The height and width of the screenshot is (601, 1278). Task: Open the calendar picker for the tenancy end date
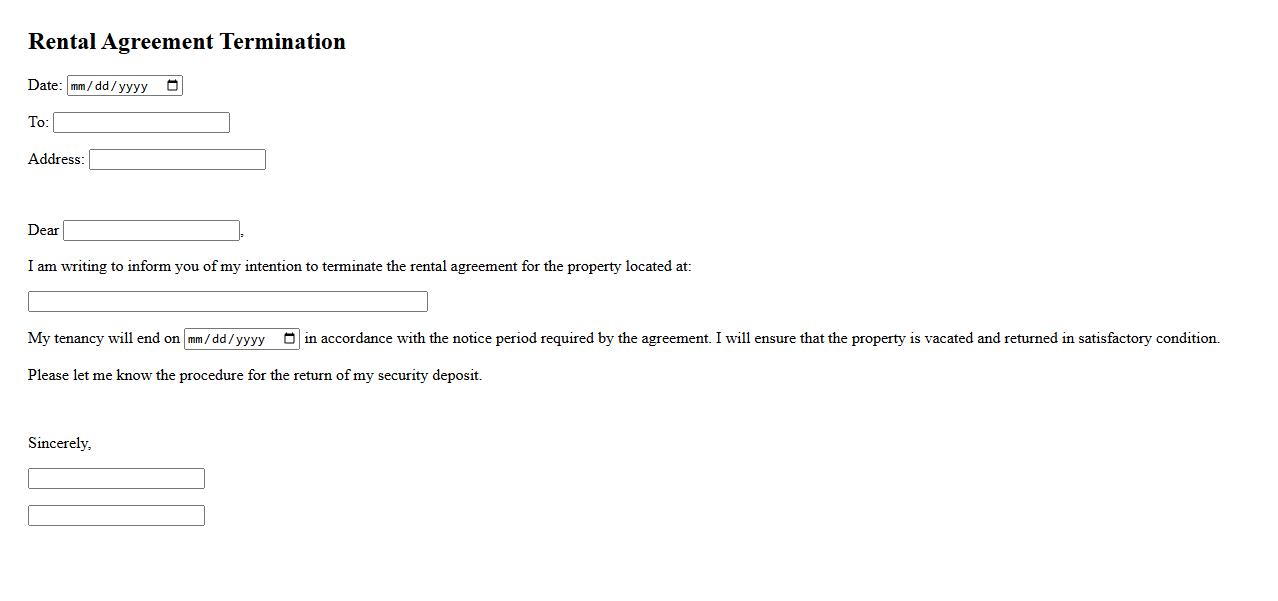coord(290,339)
